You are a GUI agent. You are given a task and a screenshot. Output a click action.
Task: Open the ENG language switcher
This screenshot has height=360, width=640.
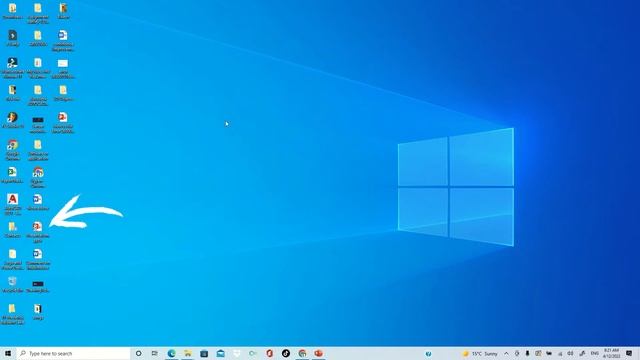coord(595,354)
